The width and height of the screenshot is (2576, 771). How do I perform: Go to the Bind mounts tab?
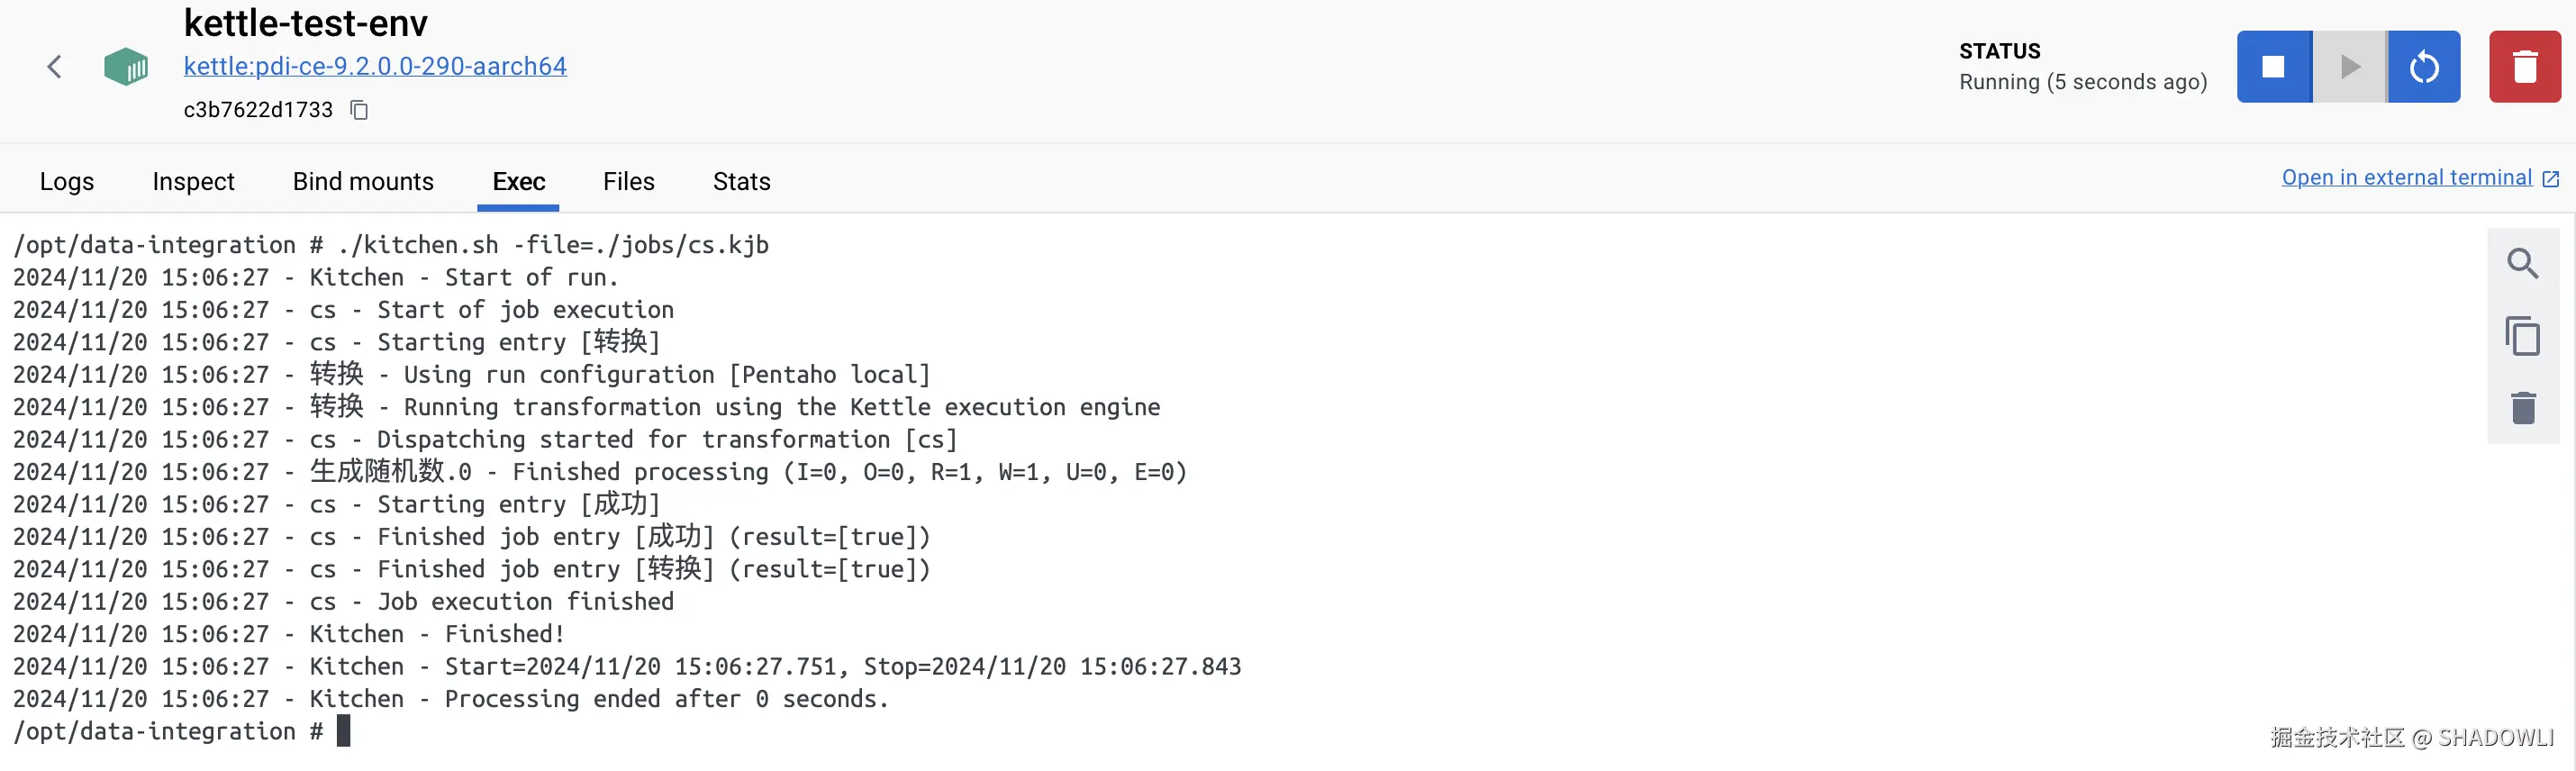[x=363, y=181]
